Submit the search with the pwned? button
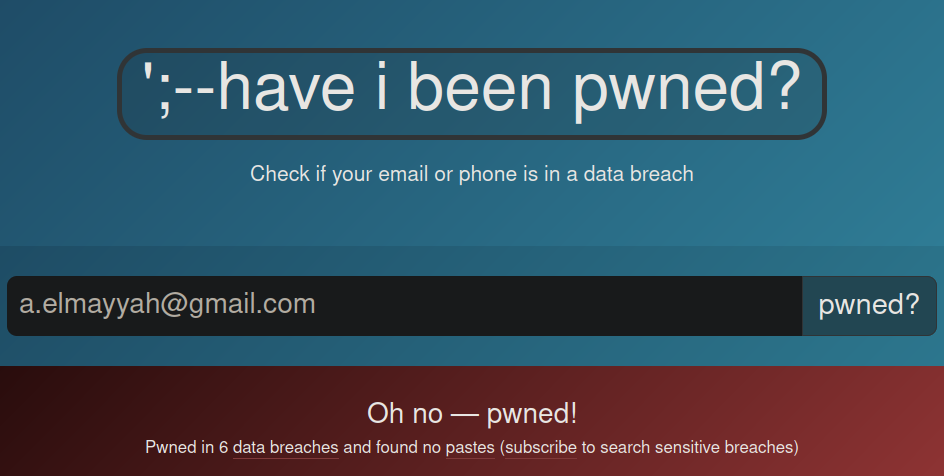This screenshot has height=476, width=944. [869, 306]
